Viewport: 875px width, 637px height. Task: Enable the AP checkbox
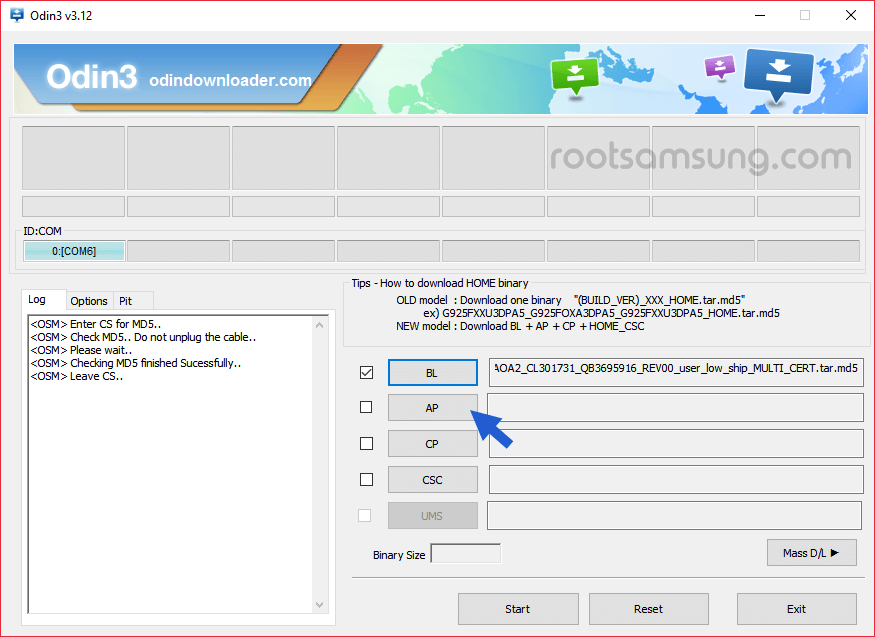[366, 407]
